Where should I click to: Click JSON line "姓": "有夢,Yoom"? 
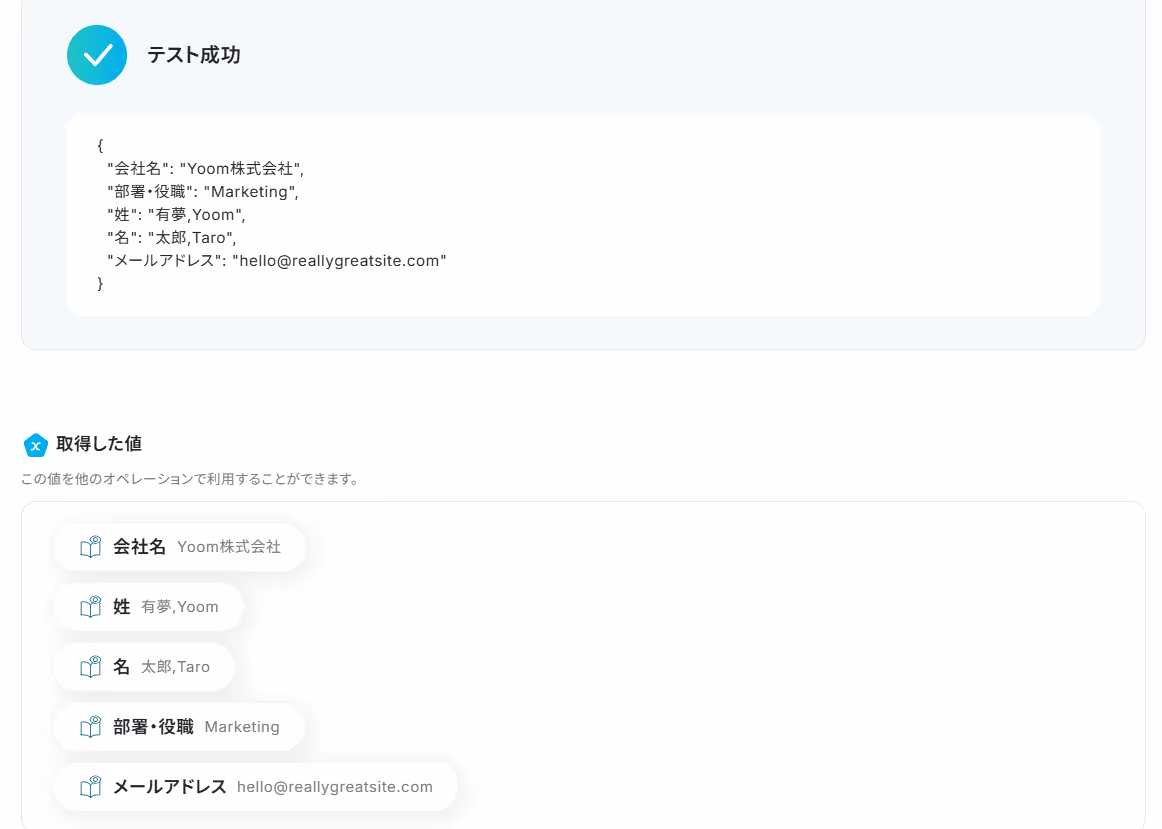point(176,215)
